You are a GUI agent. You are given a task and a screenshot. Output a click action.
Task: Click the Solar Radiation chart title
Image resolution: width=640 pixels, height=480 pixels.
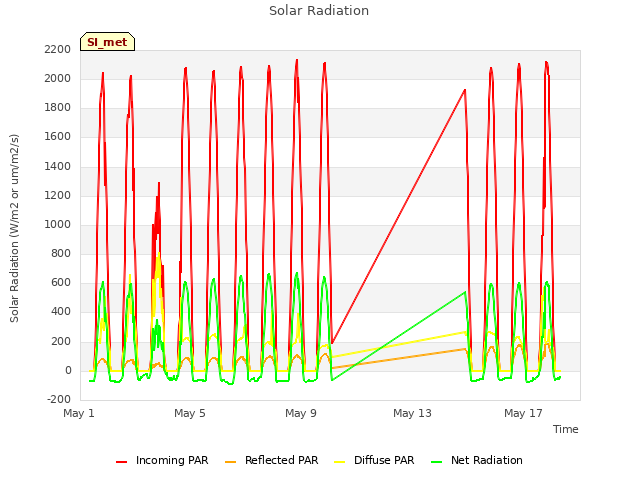pyautogui.click(x=319, y=11)
